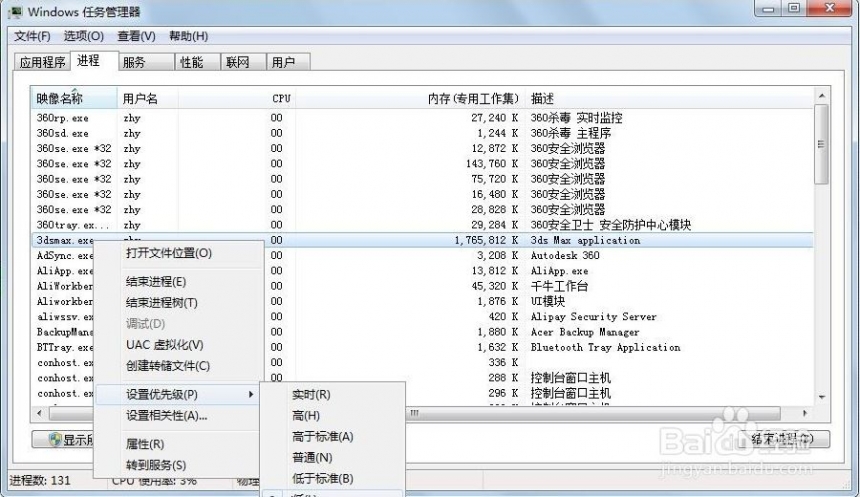The width and height of the screenshot is (860, 497).
Task: Switch to the 联网 tab
Action: (243, 62)
